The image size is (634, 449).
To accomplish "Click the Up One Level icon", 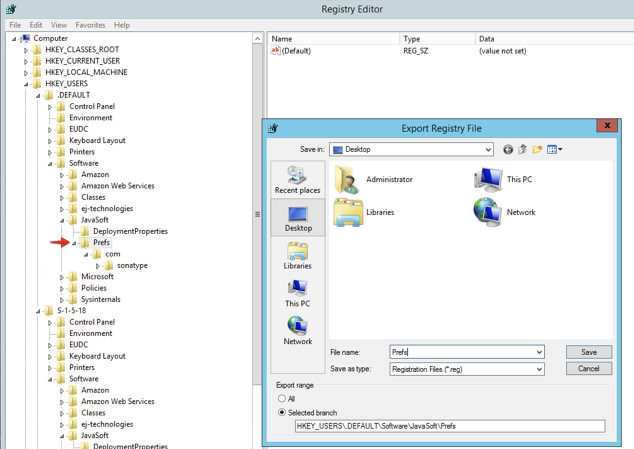I will (x=522, y=150).
